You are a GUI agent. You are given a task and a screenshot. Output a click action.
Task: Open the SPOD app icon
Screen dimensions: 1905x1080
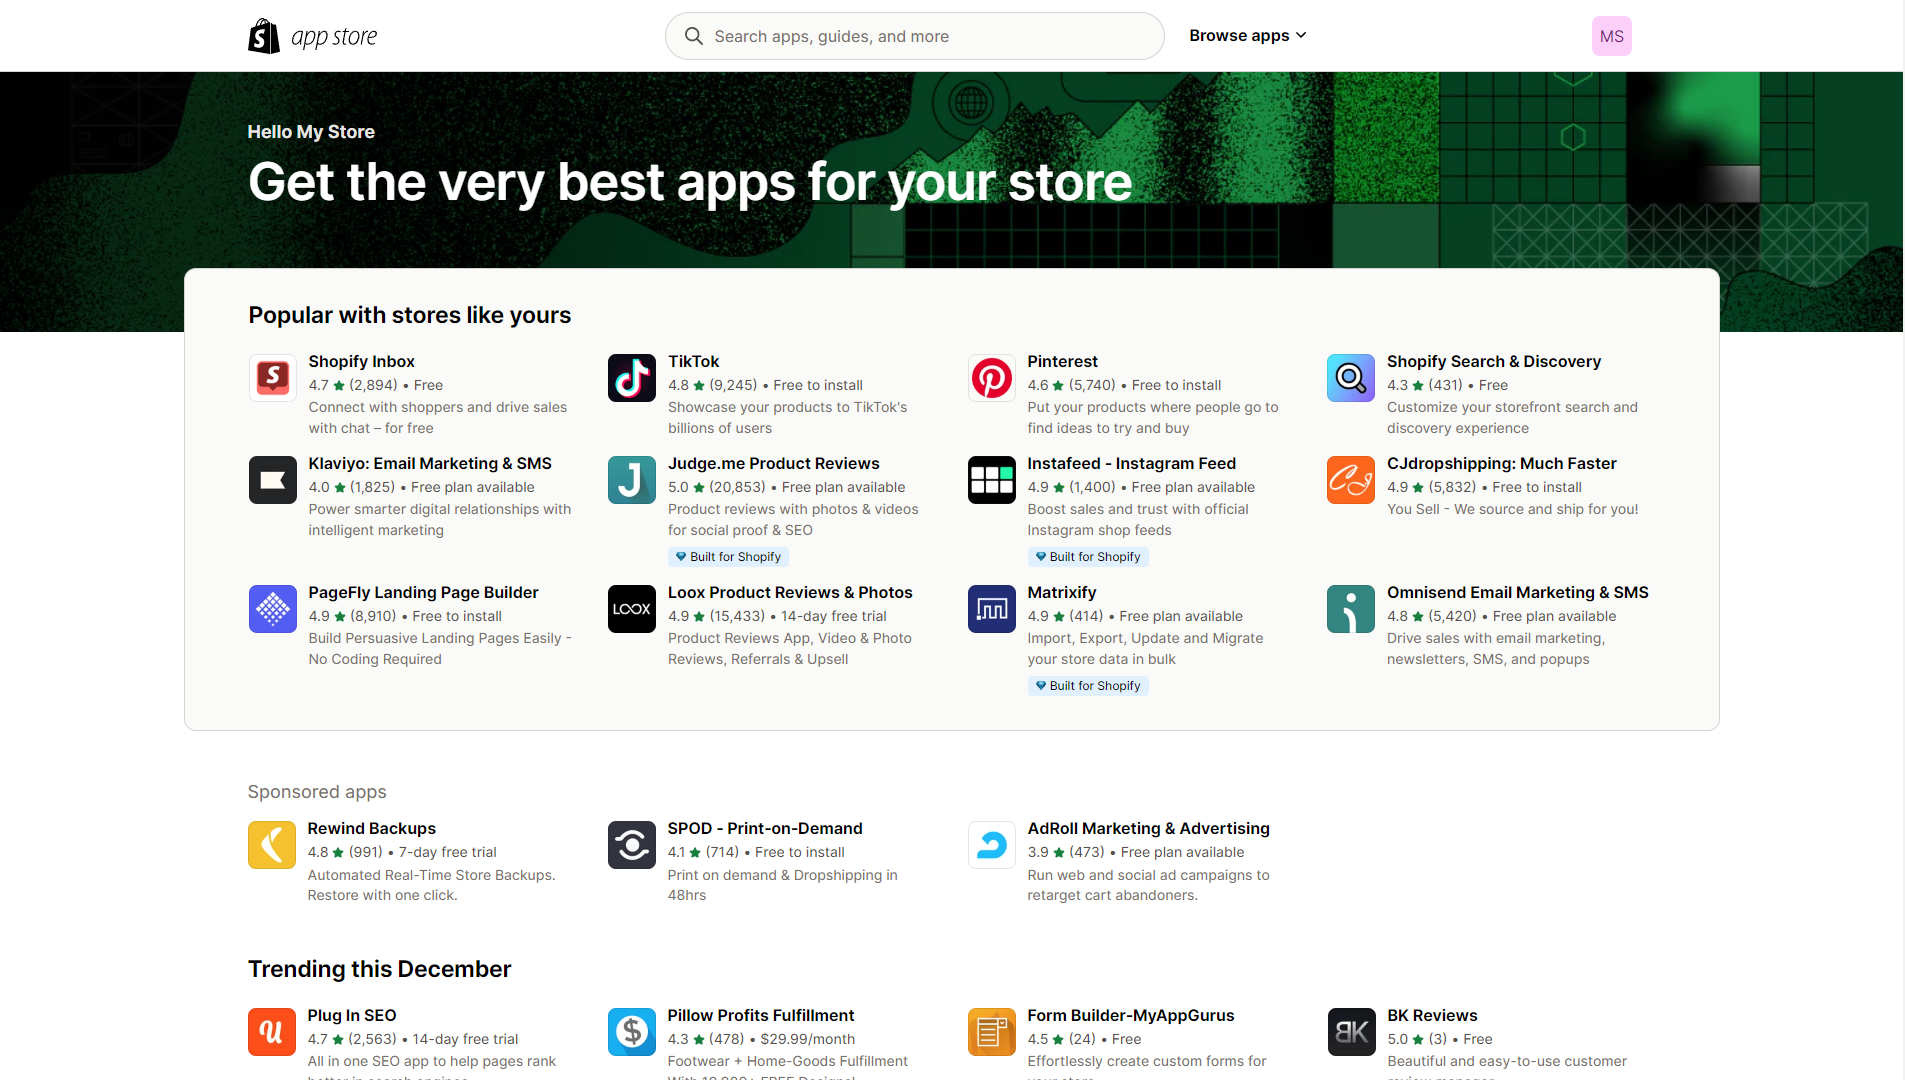click(632, 845)
